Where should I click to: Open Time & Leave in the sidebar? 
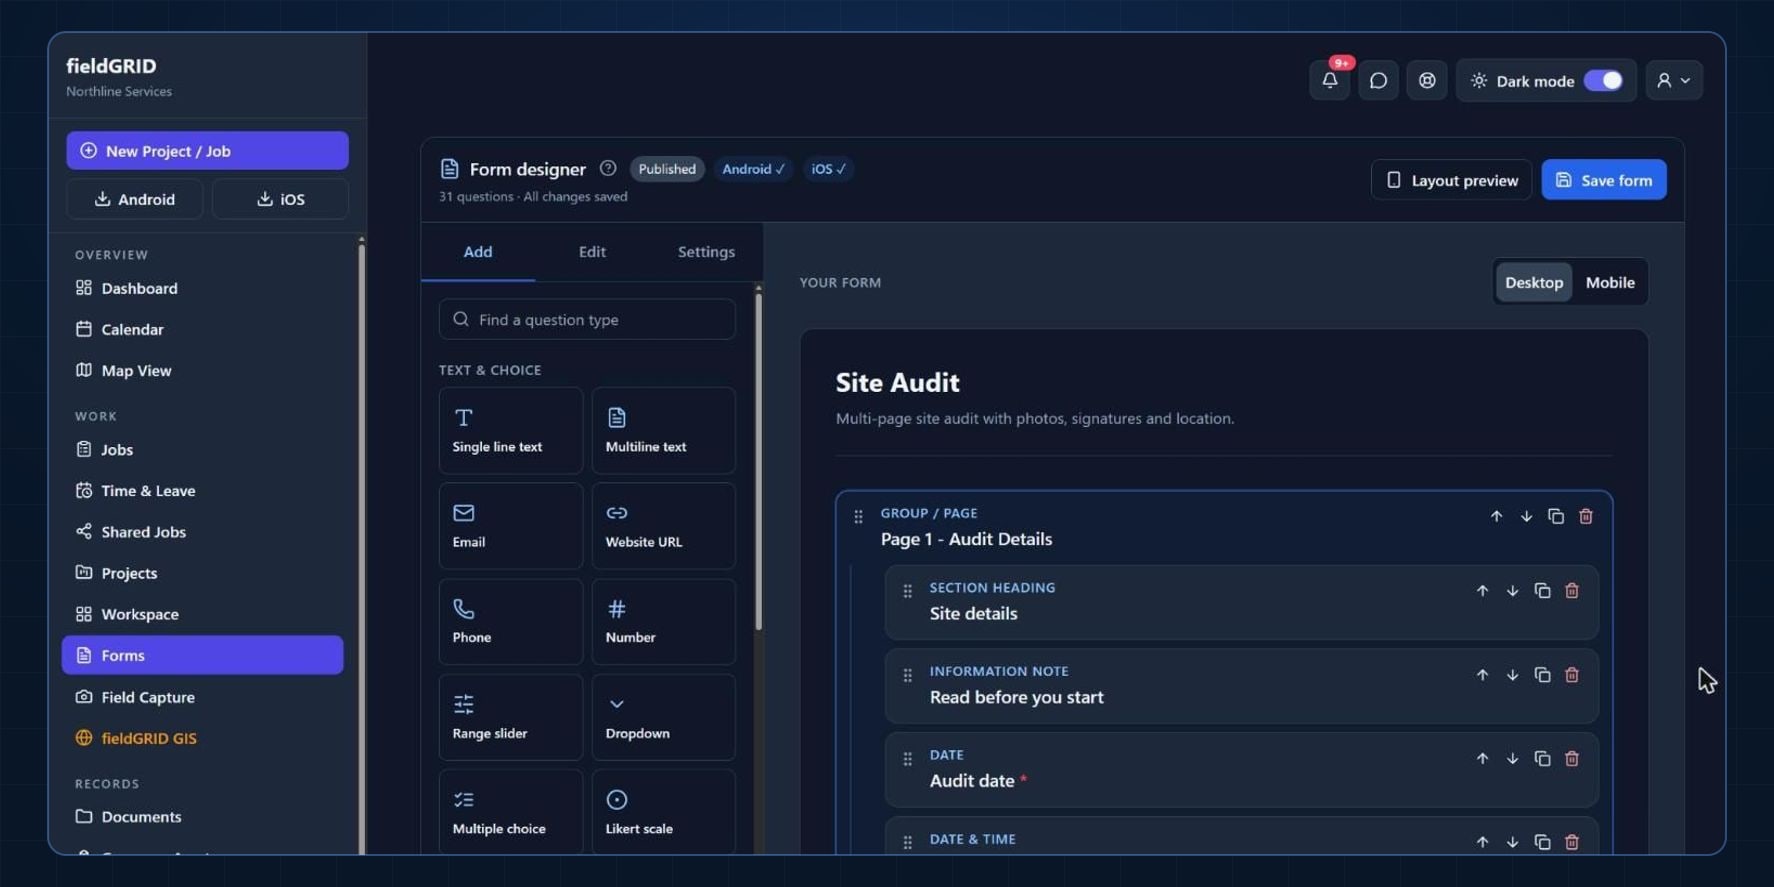click(202, 491)
